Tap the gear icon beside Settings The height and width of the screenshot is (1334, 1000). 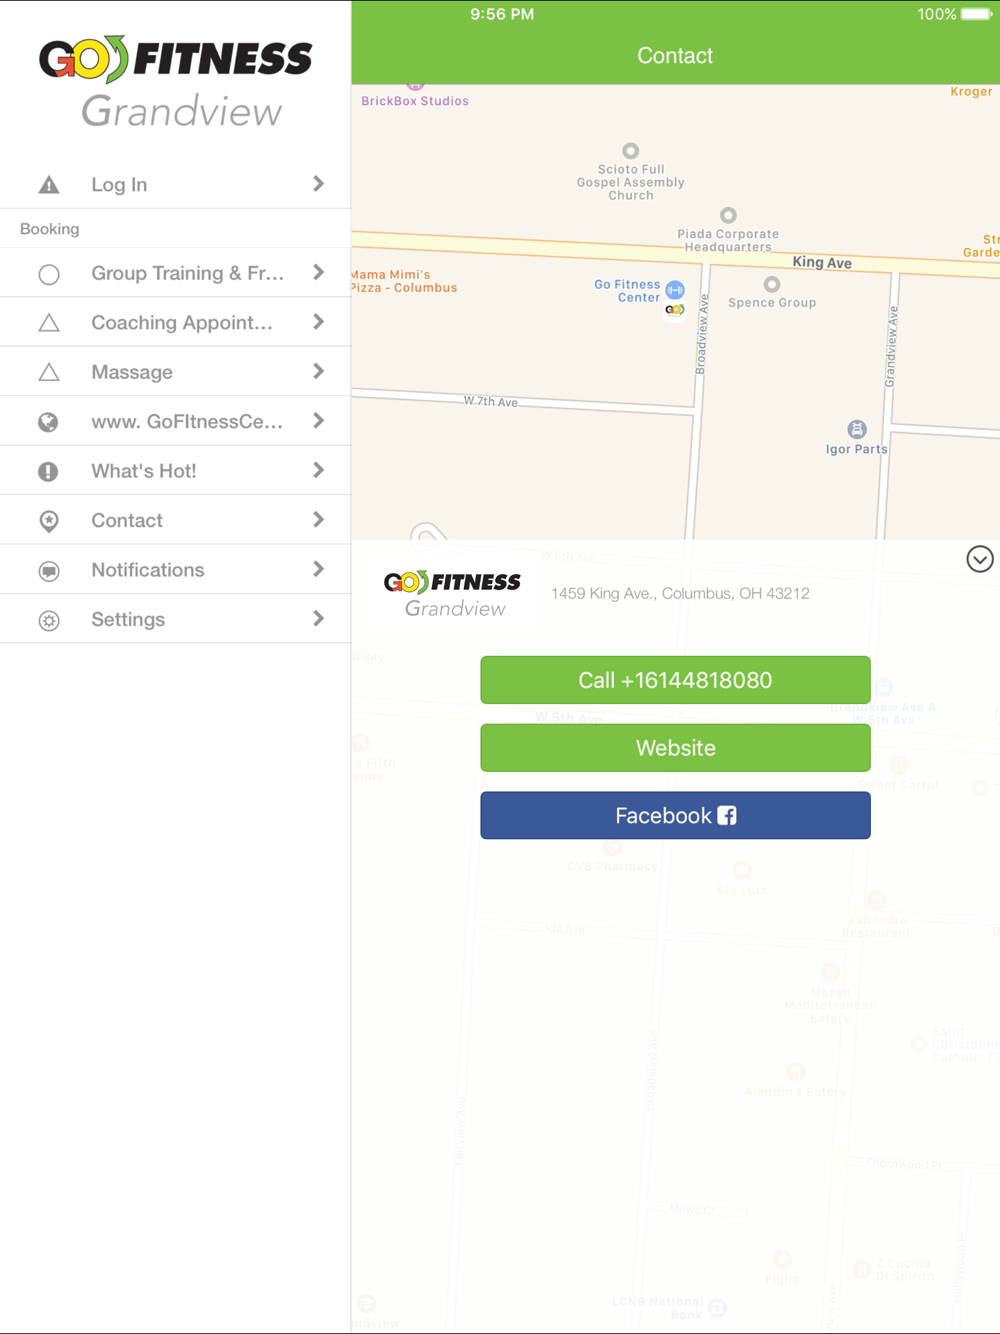[x=48, y=620]
